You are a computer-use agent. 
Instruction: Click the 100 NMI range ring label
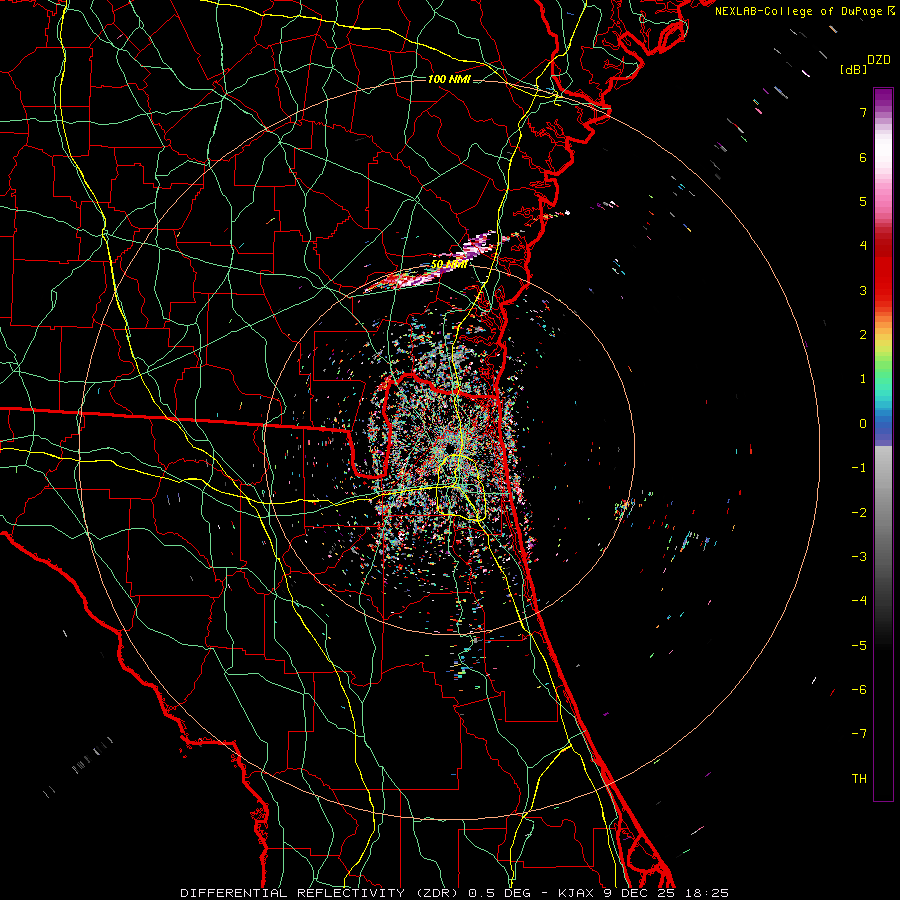pyautogui.click(x=449, y=79)
